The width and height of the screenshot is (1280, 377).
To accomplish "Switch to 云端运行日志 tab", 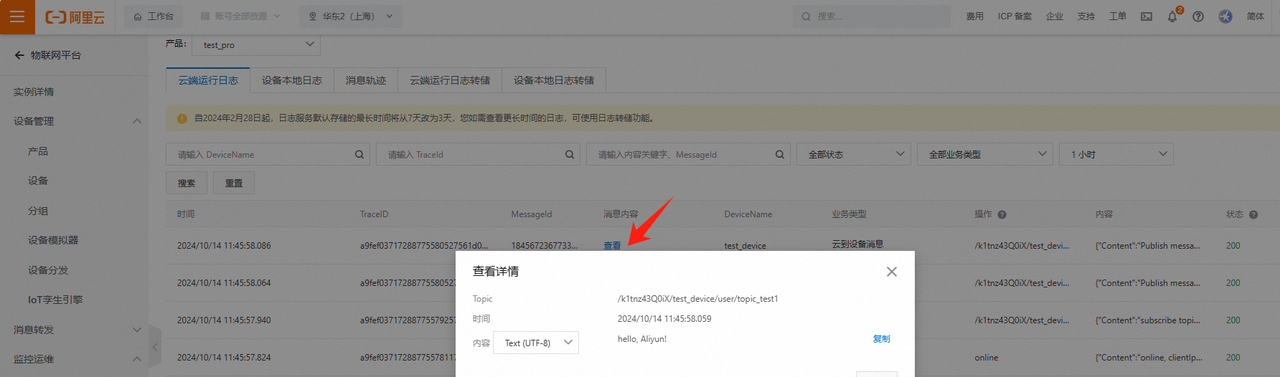I will click(208, 81).
